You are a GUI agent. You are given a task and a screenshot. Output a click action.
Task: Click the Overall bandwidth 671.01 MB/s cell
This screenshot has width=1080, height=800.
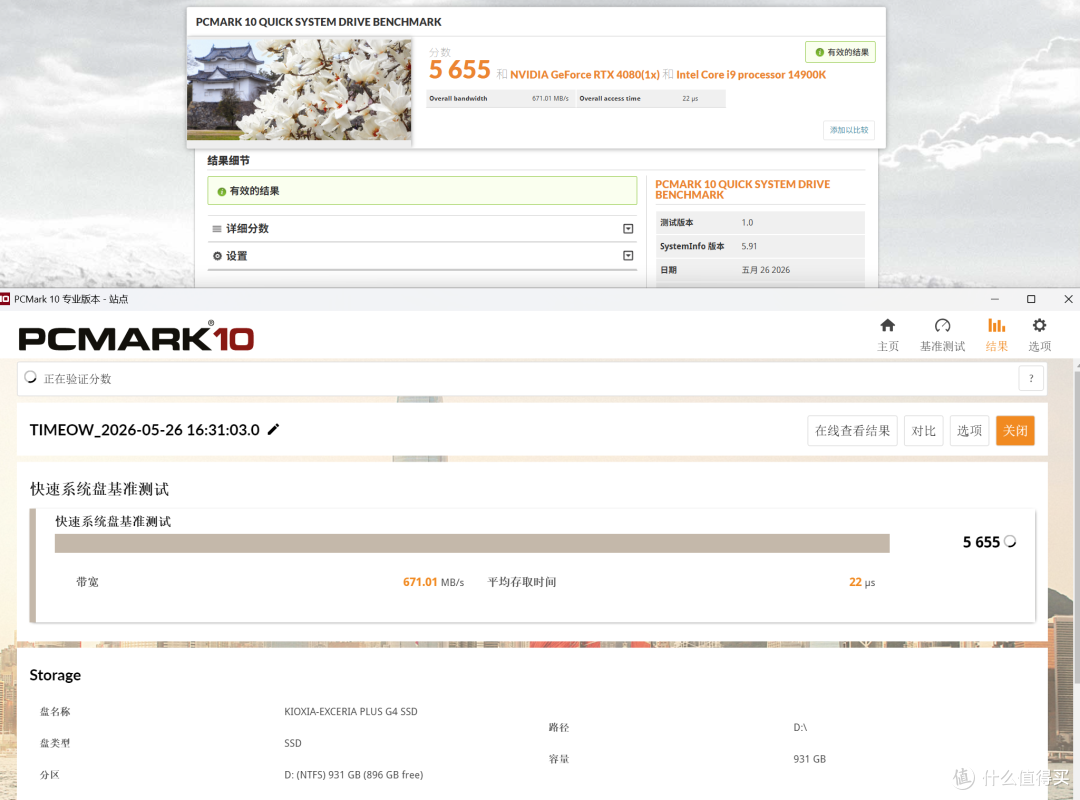click(501, 99)
